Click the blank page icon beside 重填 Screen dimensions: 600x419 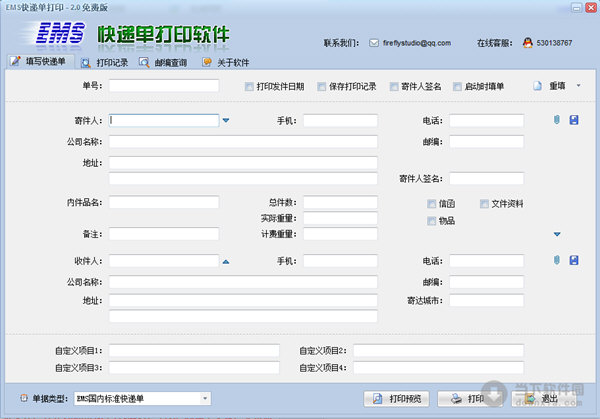tap(538, 86)
